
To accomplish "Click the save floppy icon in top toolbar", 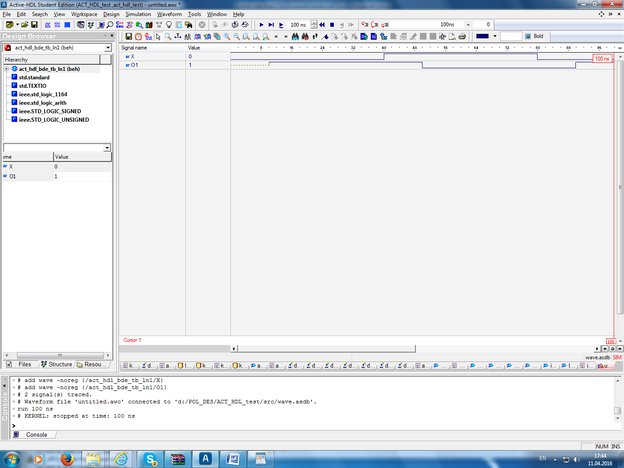I will click(x=34, y=25).
